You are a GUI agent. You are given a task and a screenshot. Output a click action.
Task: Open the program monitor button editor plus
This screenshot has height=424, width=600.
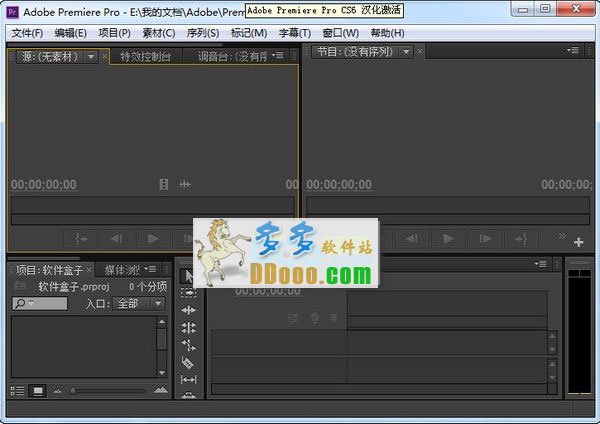pos(579,242)
